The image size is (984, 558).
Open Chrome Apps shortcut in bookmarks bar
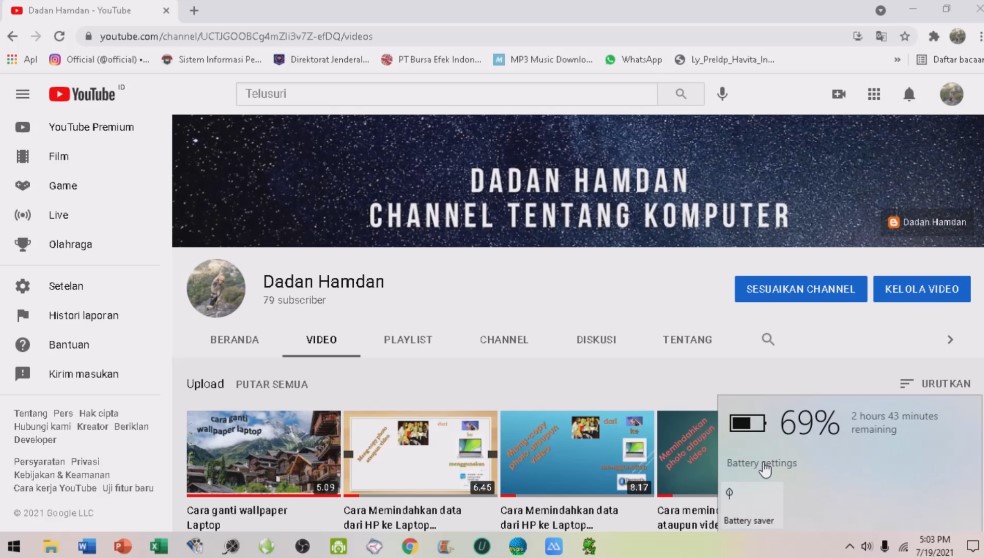[x=21, y=60]
